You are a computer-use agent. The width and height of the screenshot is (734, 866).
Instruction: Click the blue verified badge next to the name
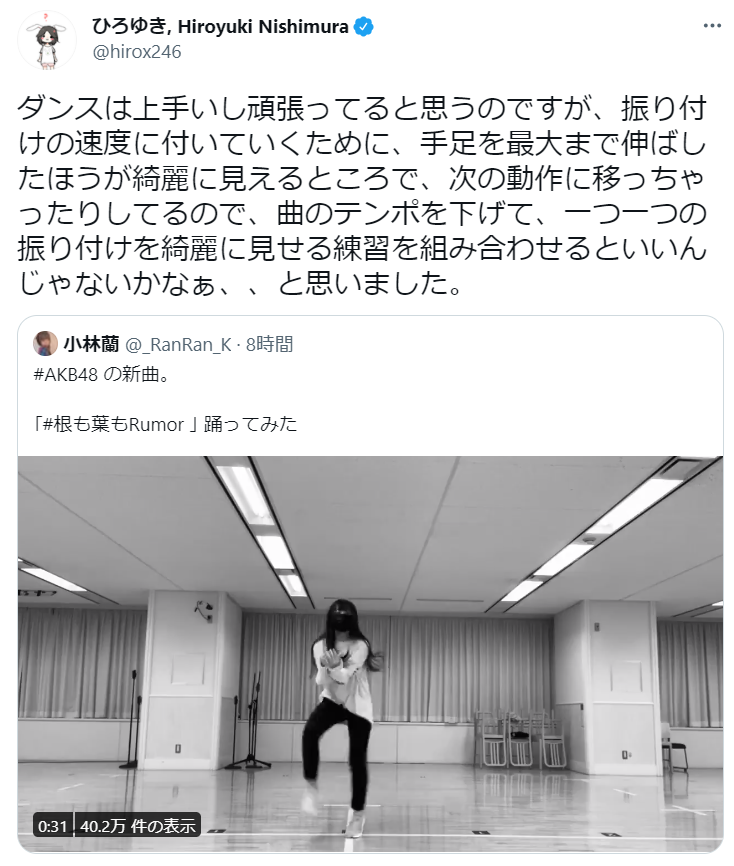[x=363, y=27]
